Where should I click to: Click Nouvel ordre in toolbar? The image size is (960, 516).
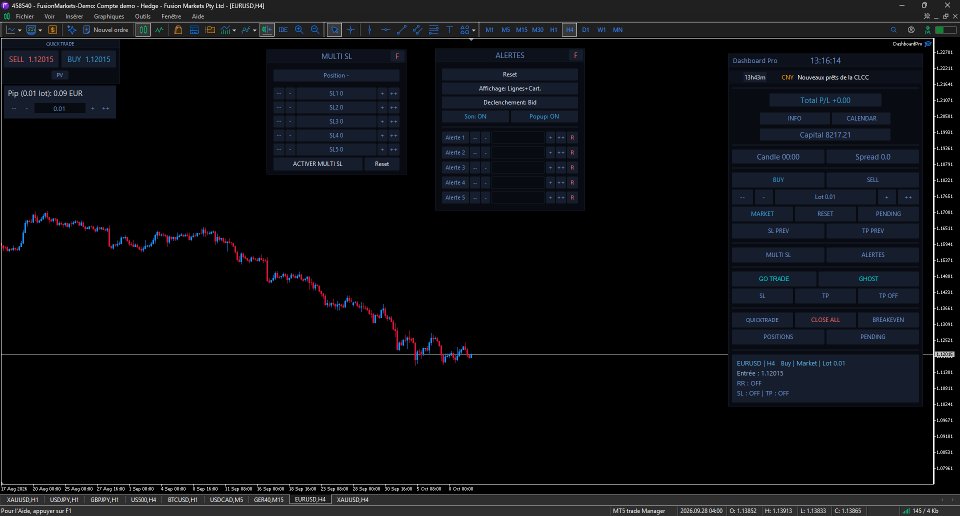pos(105,29)
